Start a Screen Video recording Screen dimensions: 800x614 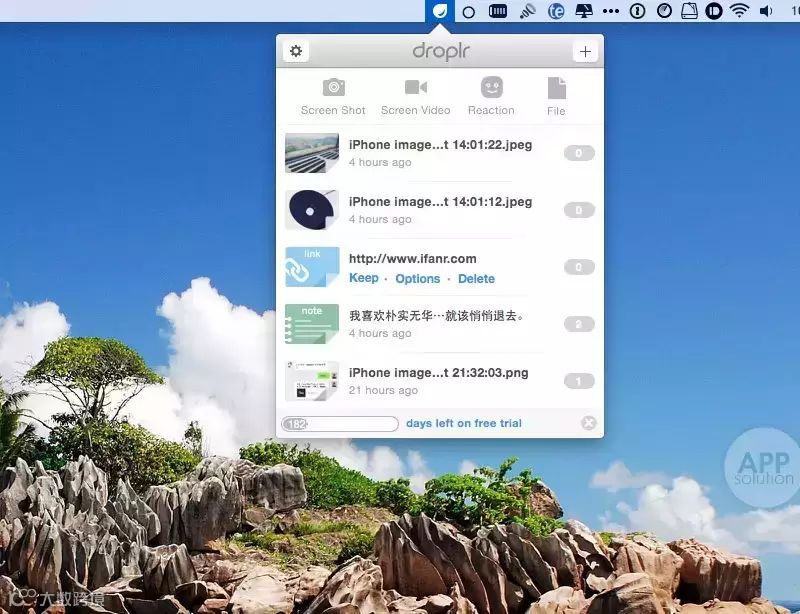(x=416, y=97)
